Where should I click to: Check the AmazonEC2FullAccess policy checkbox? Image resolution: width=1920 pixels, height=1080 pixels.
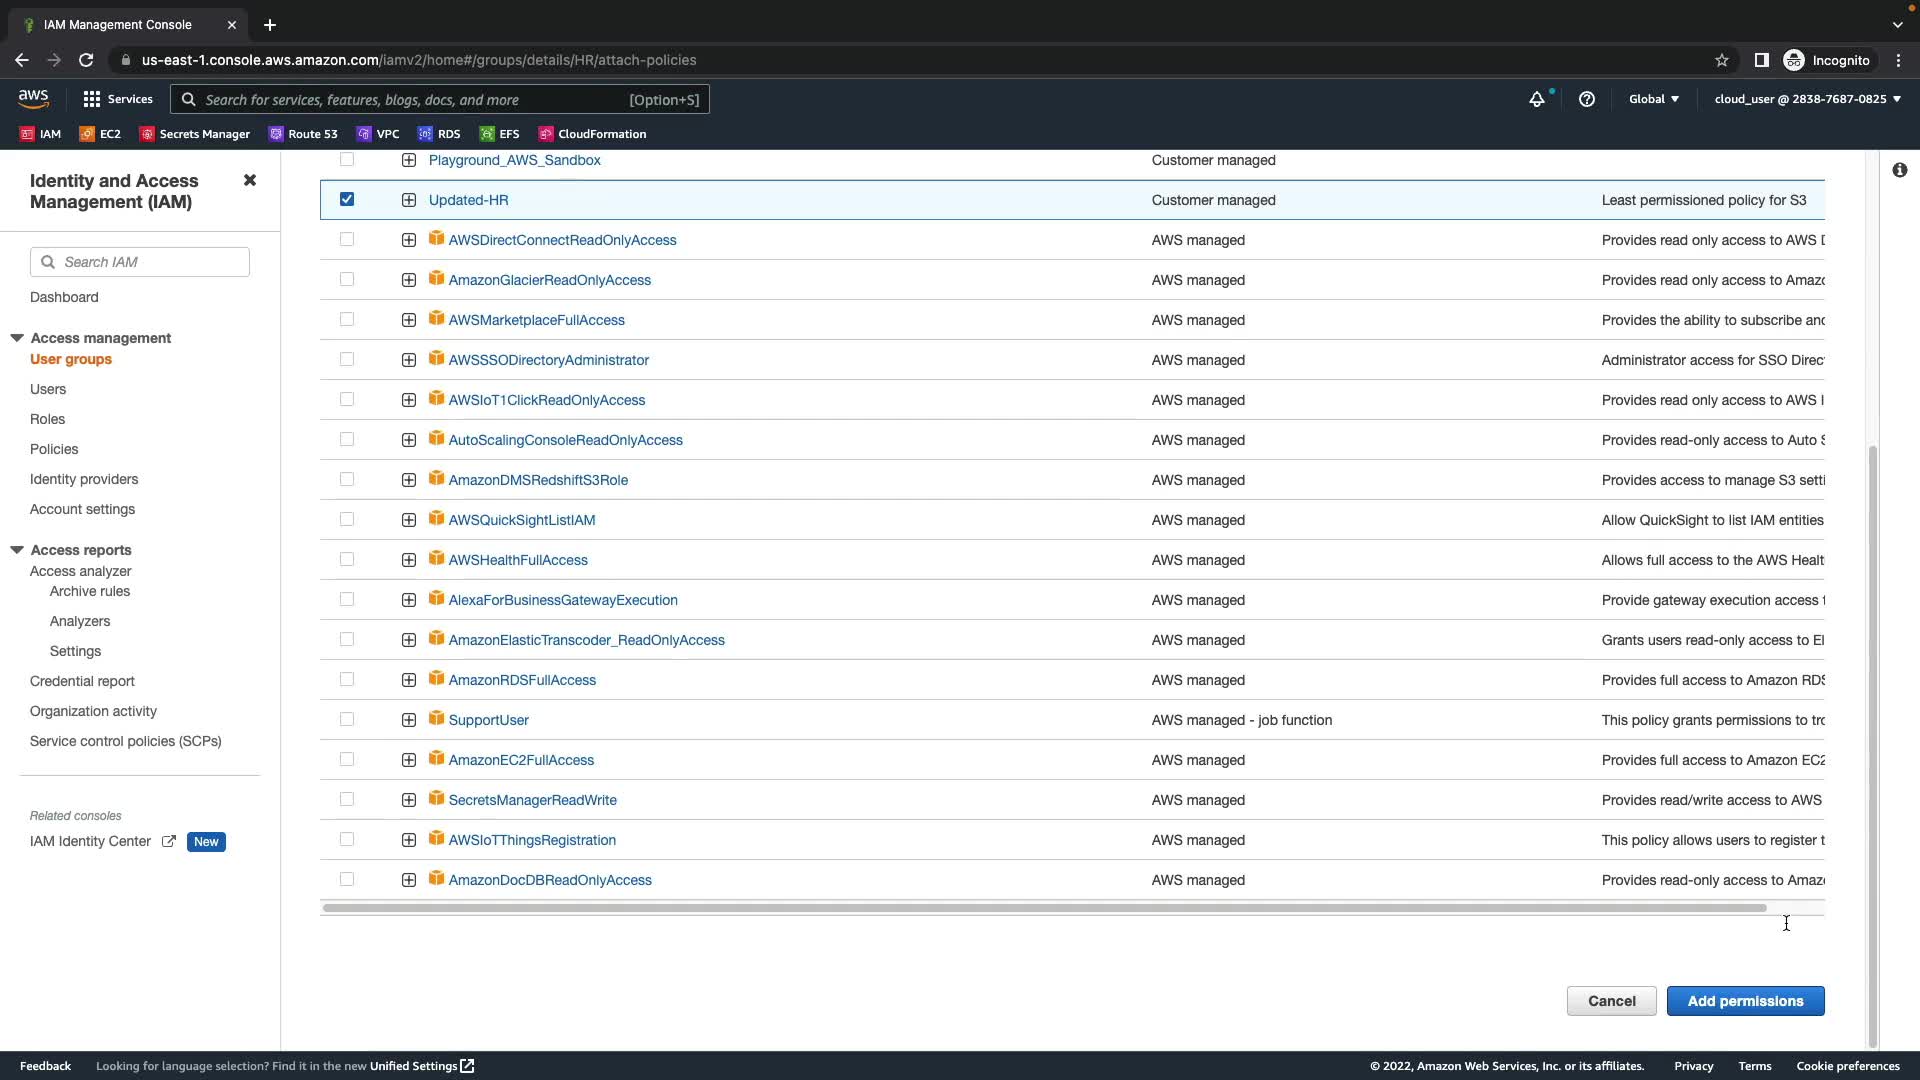[347, 759]
